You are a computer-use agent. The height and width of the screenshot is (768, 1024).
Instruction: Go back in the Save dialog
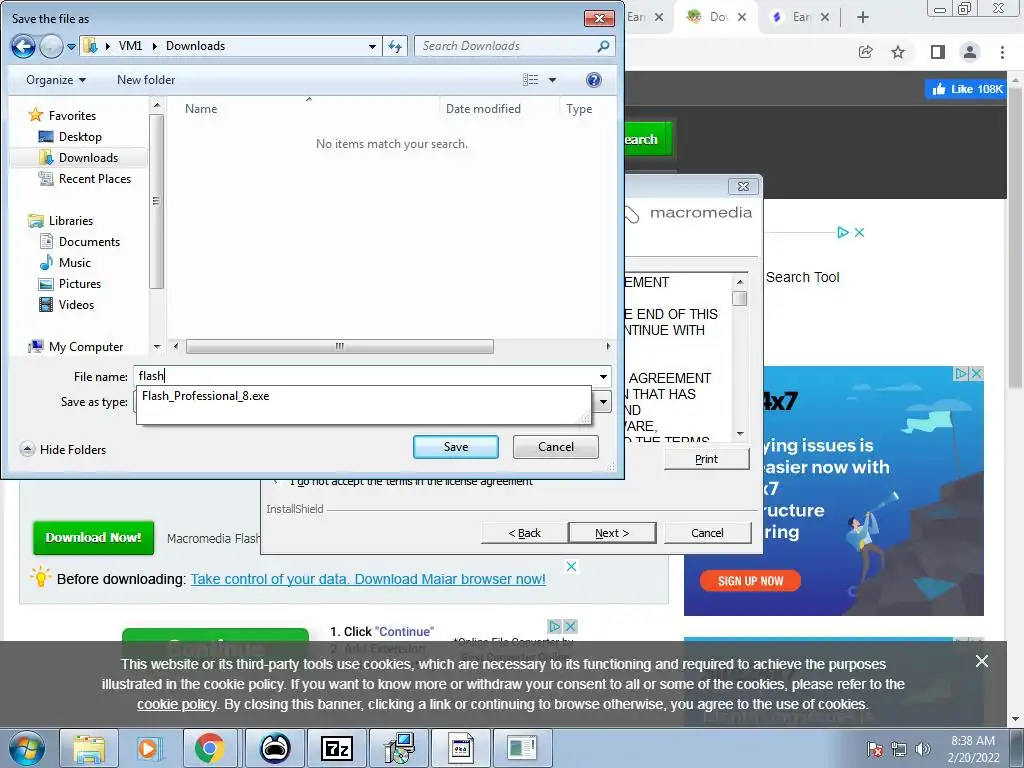pos(24,46)
